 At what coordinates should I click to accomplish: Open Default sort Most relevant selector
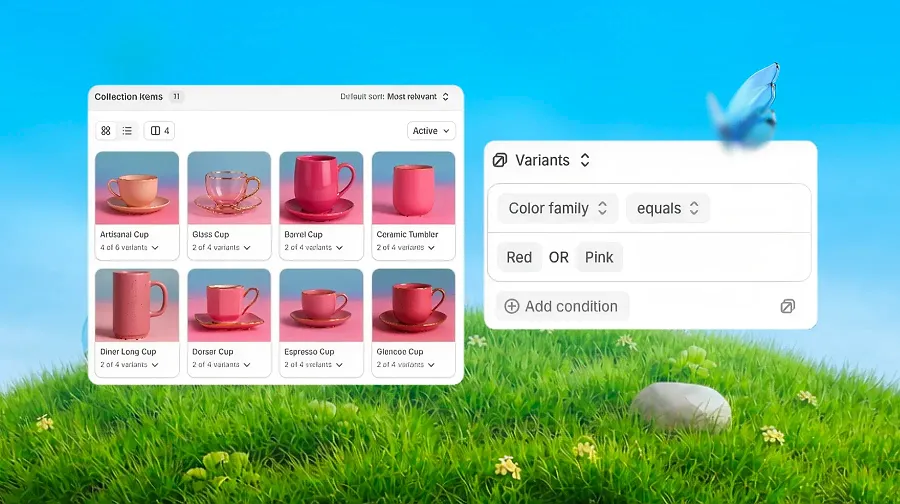point(394,96)
